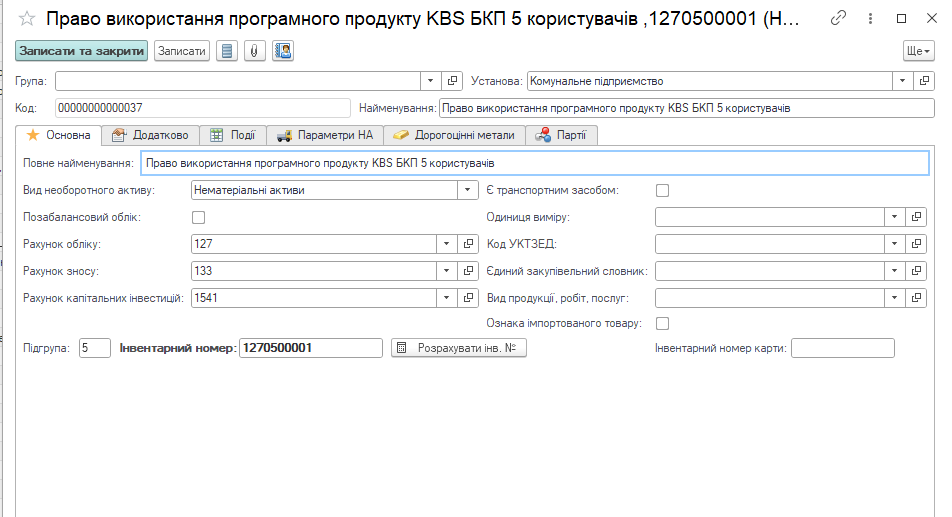Expand the Вид необоротного активу dropdown
The image size is (952, 517).
(468, 190)
